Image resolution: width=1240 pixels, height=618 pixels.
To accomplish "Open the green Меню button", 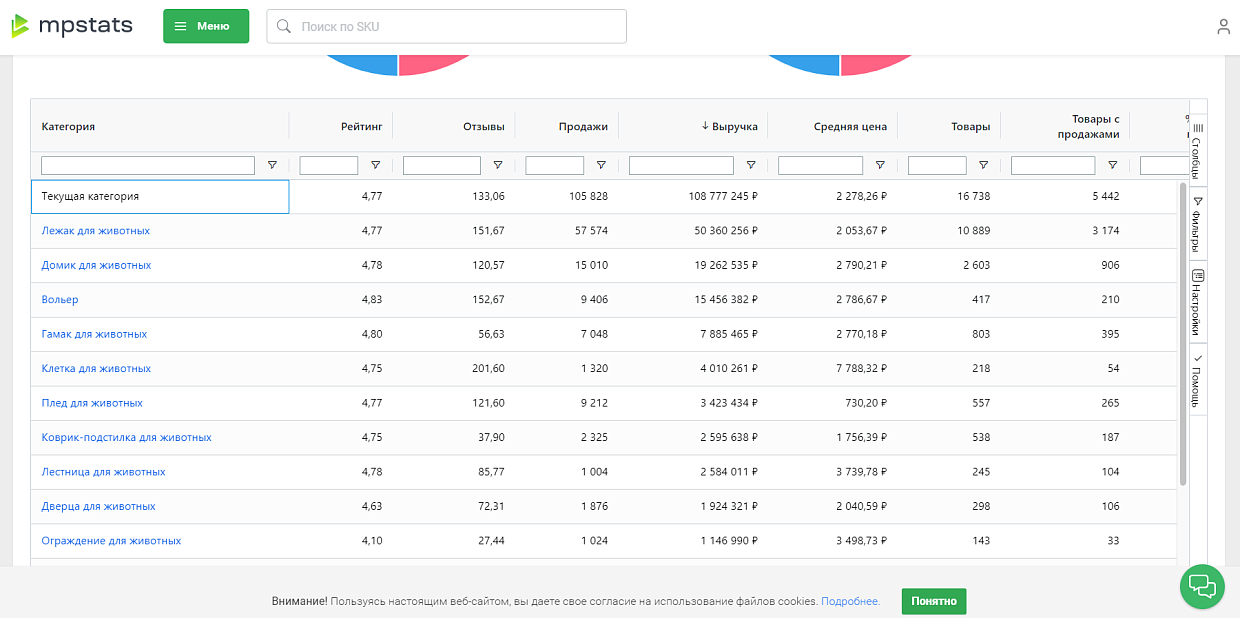I will coord(206,26).
